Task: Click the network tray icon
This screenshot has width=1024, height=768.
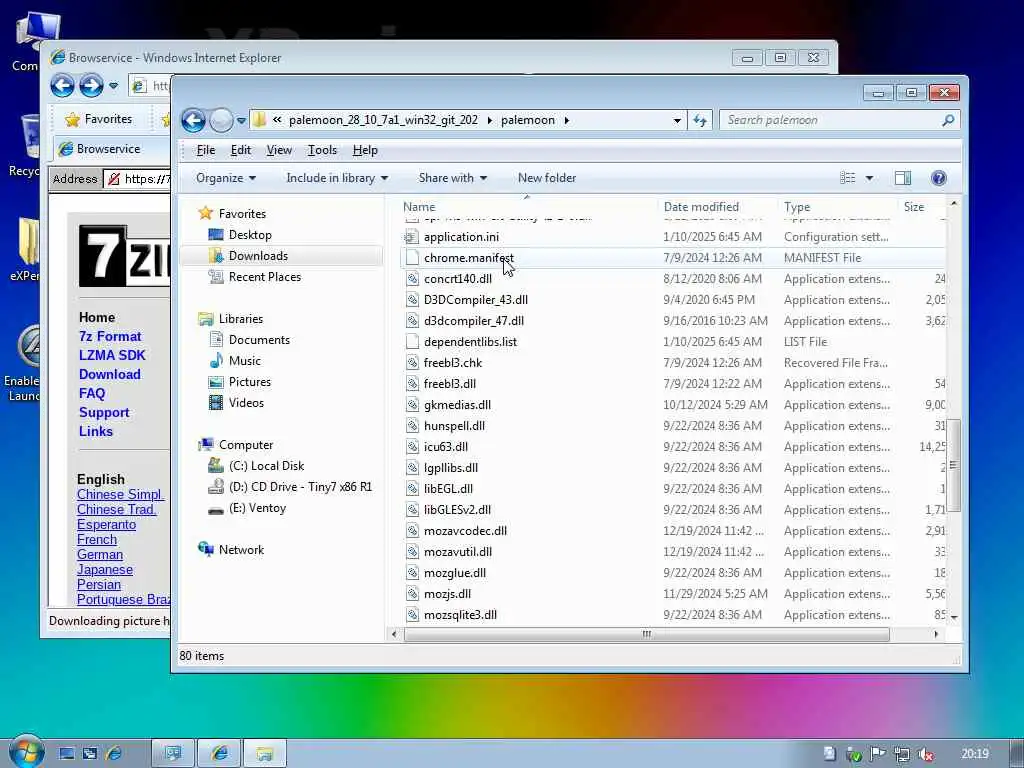Action: tap(902, 754)
